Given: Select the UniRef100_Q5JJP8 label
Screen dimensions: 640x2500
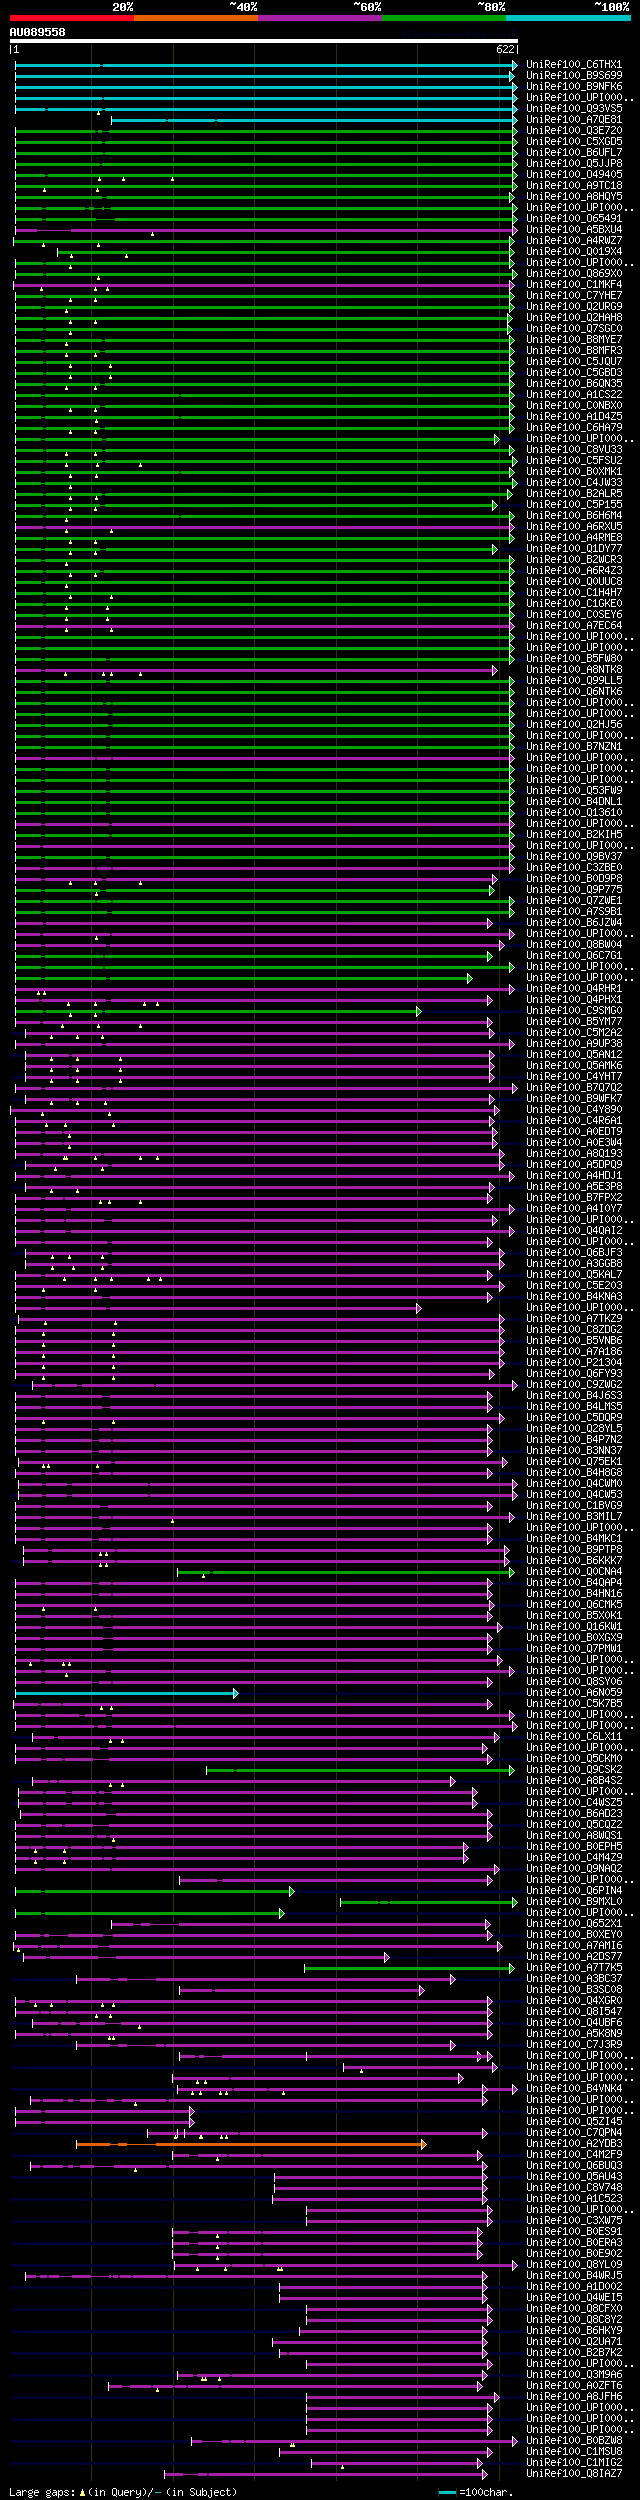Looking at the screenshot, I should pyautogui.click(x=574, y=164).
